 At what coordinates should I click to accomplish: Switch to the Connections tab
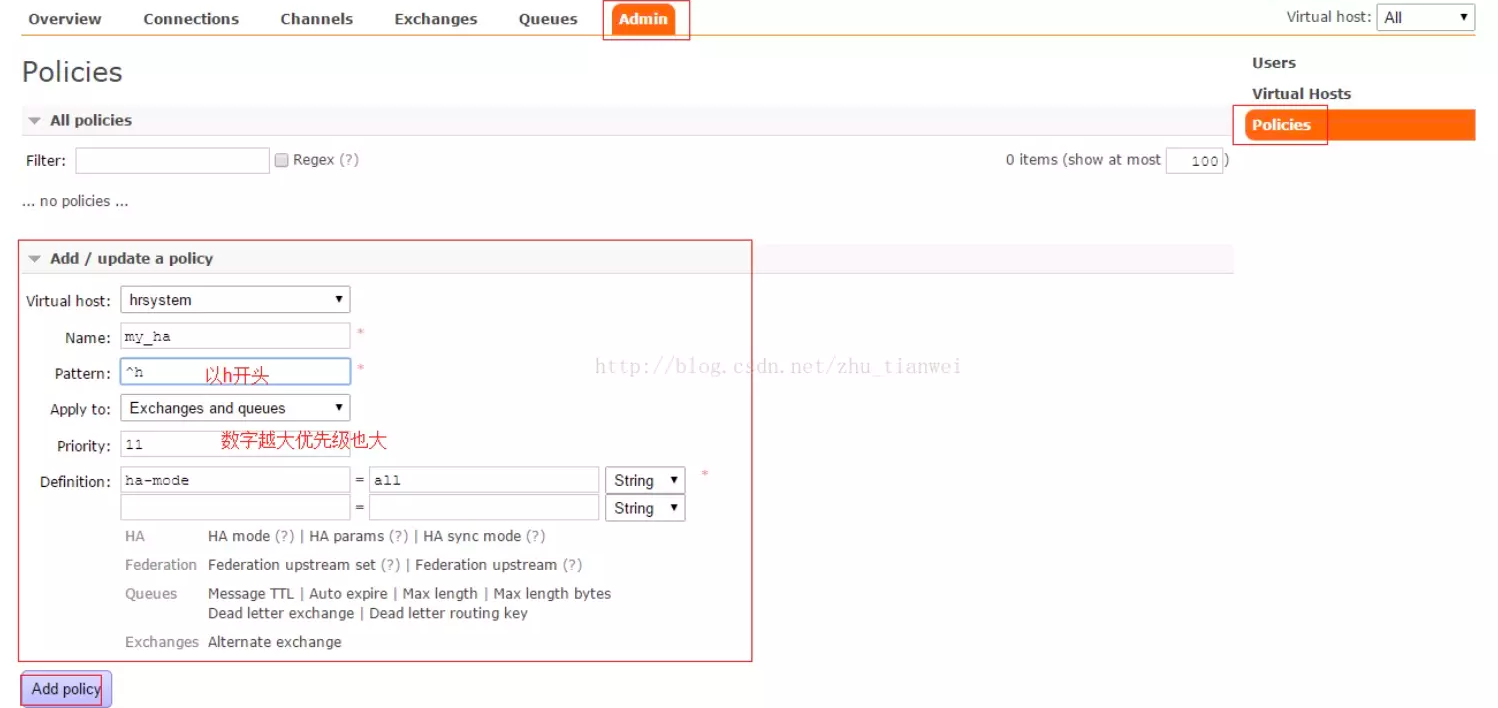[191, 19]
